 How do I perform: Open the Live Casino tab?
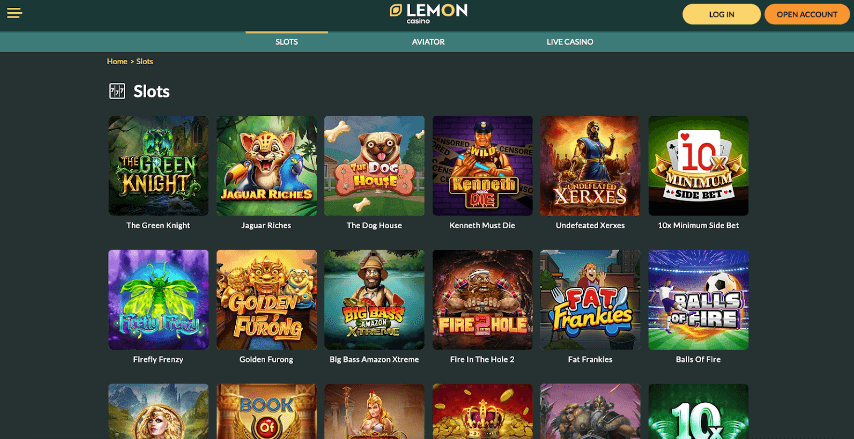tap(570, 42)
